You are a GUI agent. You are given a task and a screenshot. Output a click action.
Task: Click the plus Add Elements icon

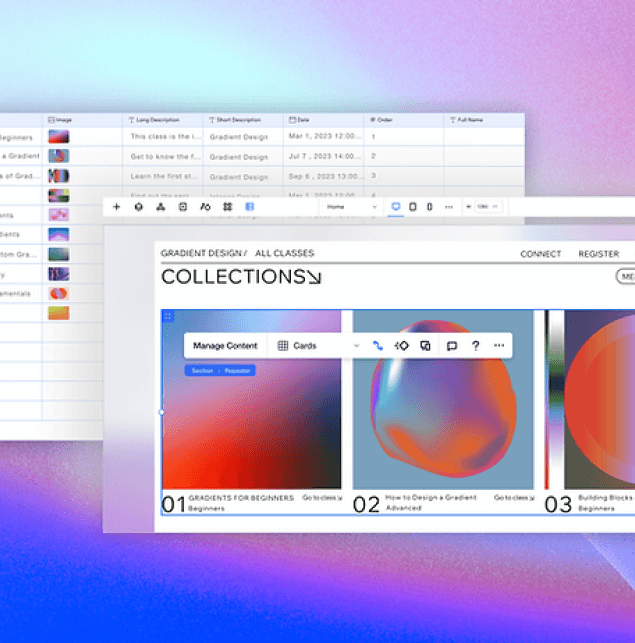coord(117,207)
